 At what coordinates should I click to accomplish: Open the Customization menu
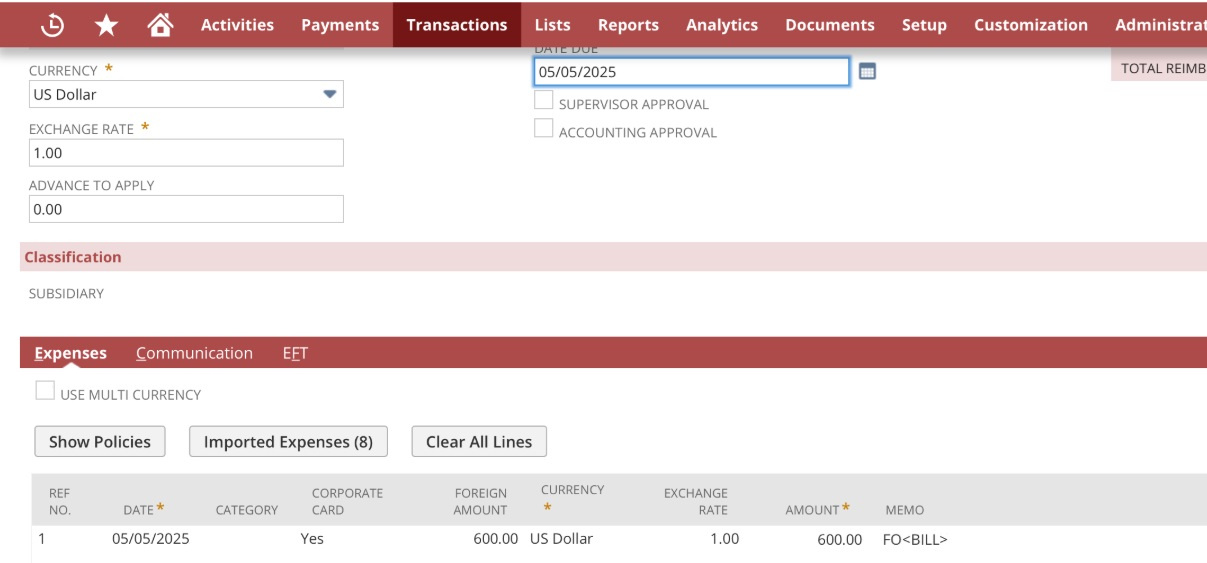click(x=1031, y=25)
